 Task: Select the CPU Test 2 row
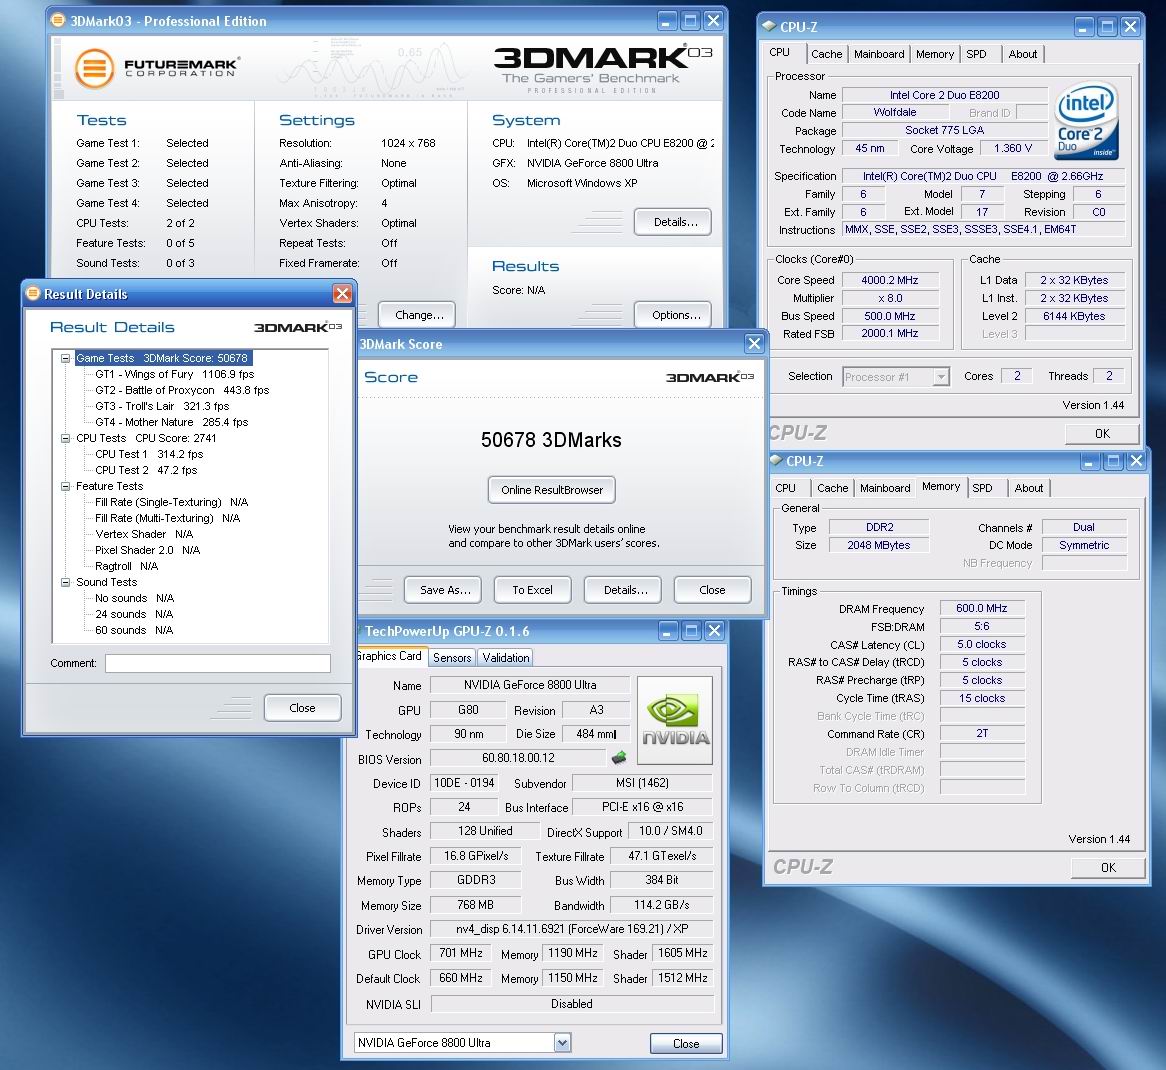click(146, 470)
